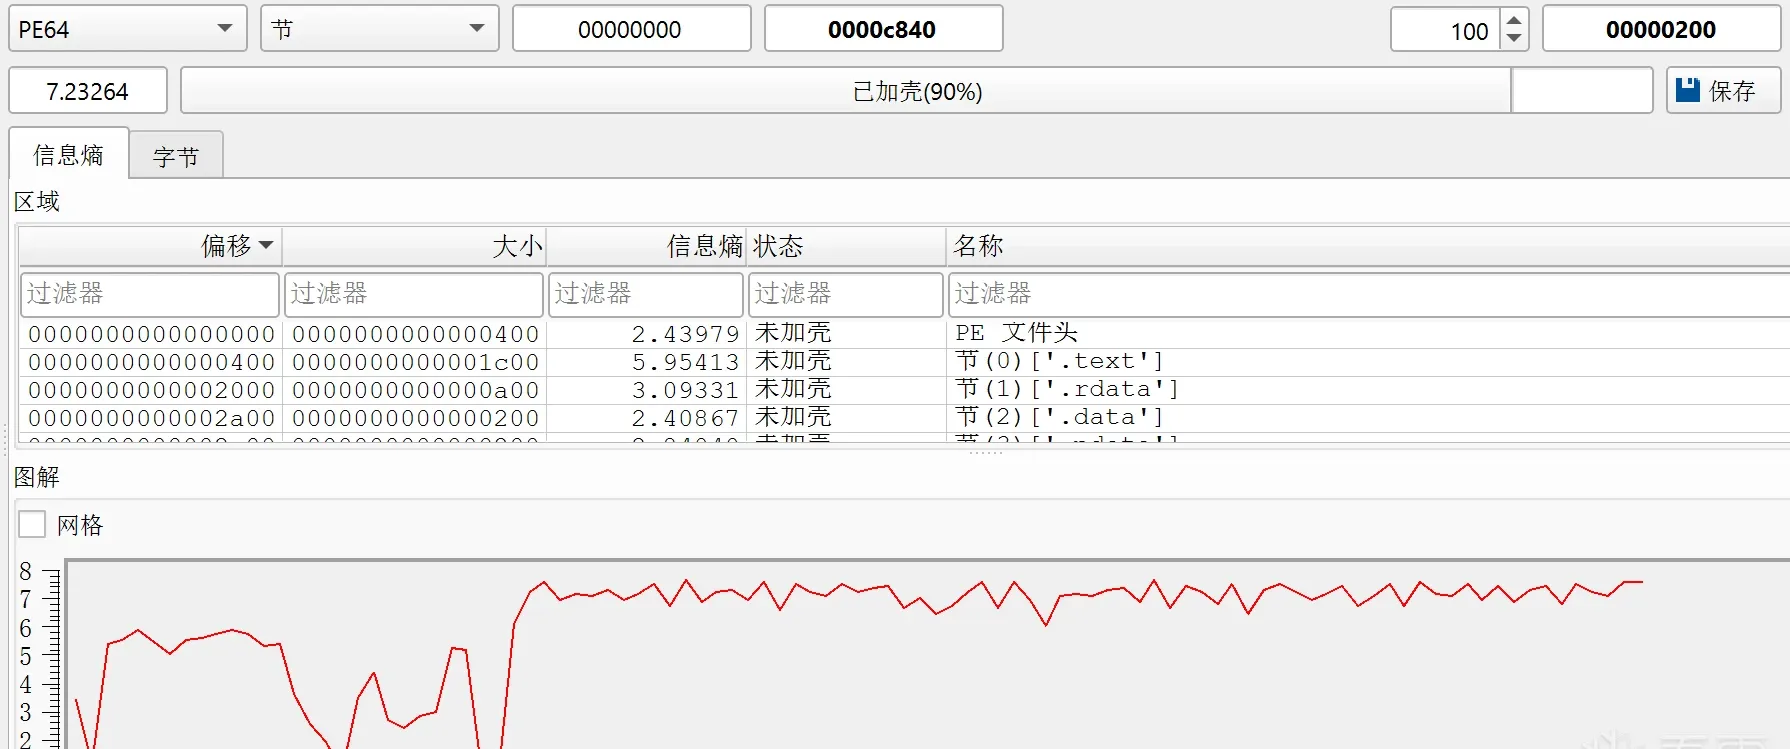This screenshot has width=1790, height=749.
Task: Click the 偏移 column filter field
Action: (x=150, y=294)
